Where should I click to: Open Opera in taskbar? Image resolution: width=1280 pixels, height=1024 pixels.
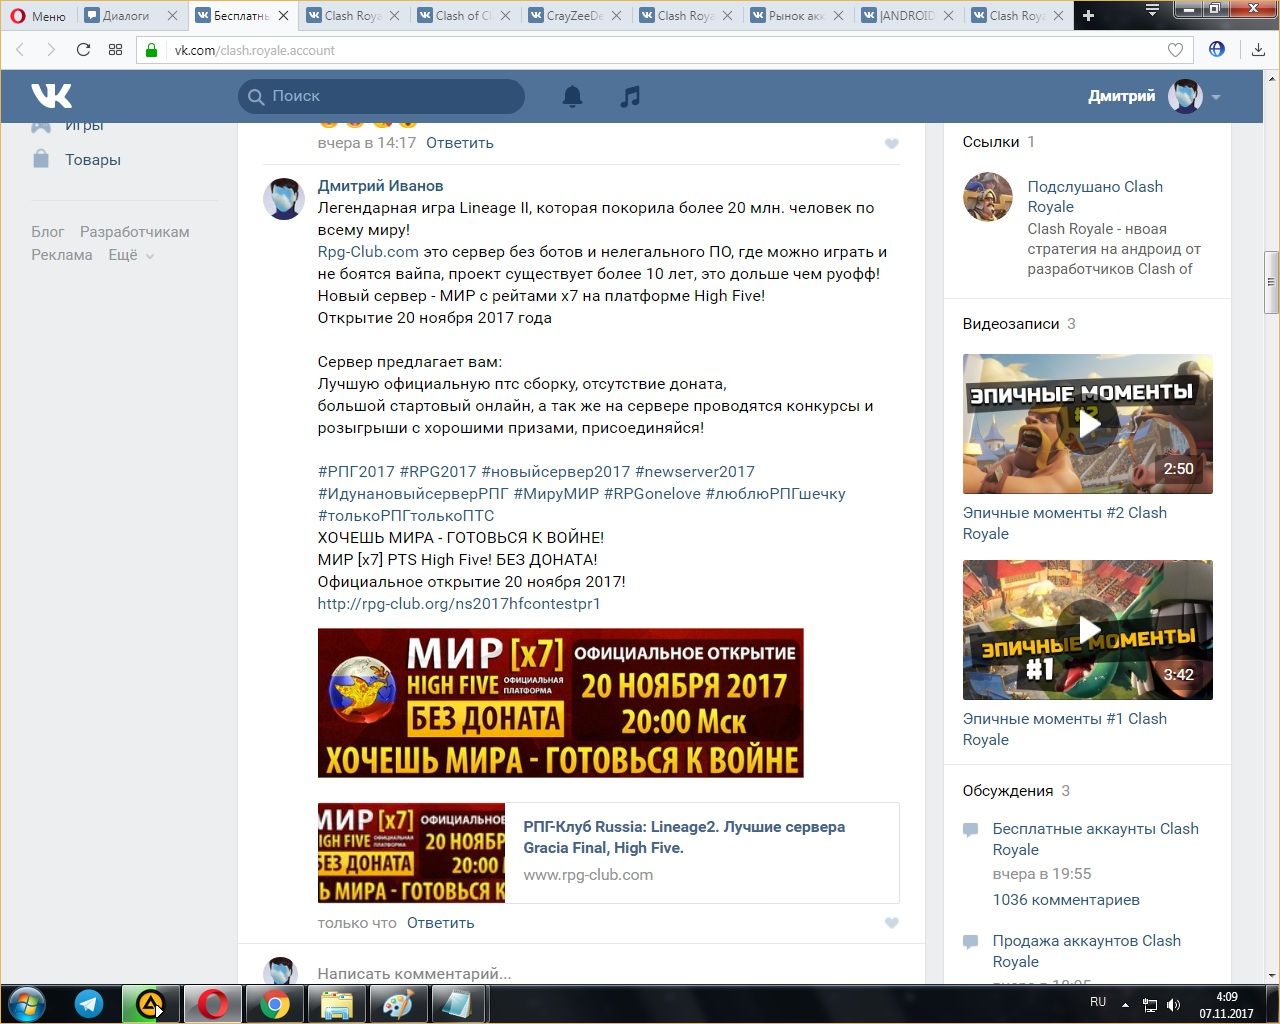click(212, 1004)
